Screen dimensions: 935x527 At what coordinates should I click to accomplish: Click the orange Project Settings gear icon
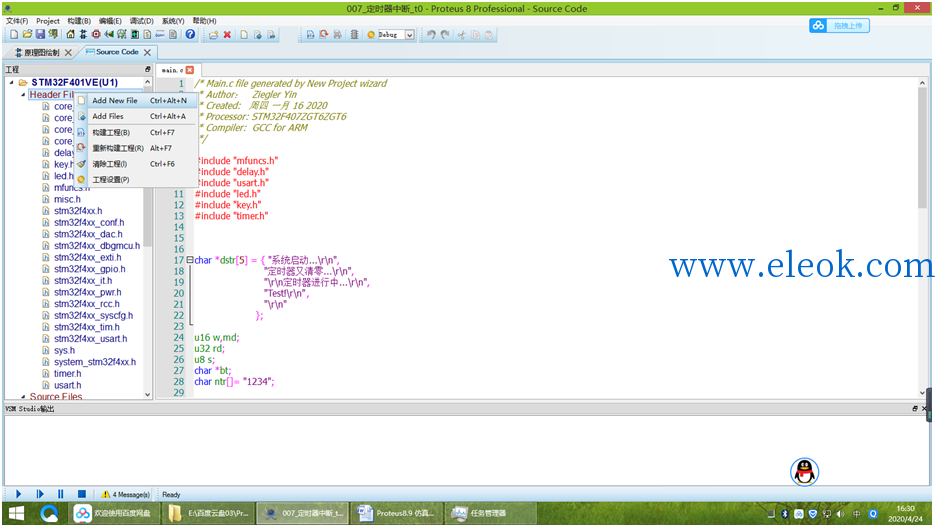coord(371,35)
